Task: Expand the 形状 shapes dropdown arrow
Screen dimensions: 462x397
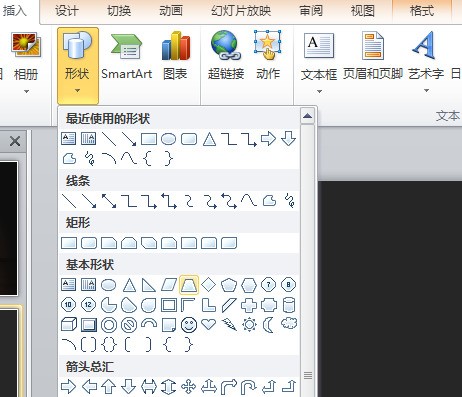Action: pos(77,90)
